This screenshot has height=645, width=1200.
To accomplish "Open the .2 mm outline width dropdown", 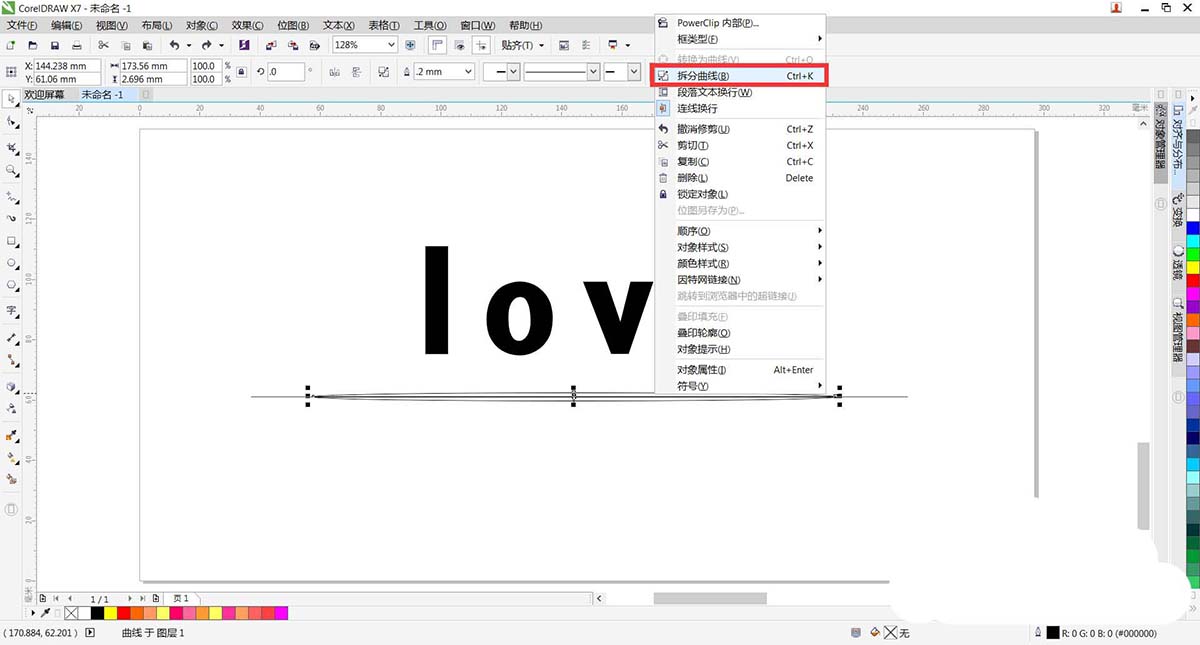I will pos(468,72).
